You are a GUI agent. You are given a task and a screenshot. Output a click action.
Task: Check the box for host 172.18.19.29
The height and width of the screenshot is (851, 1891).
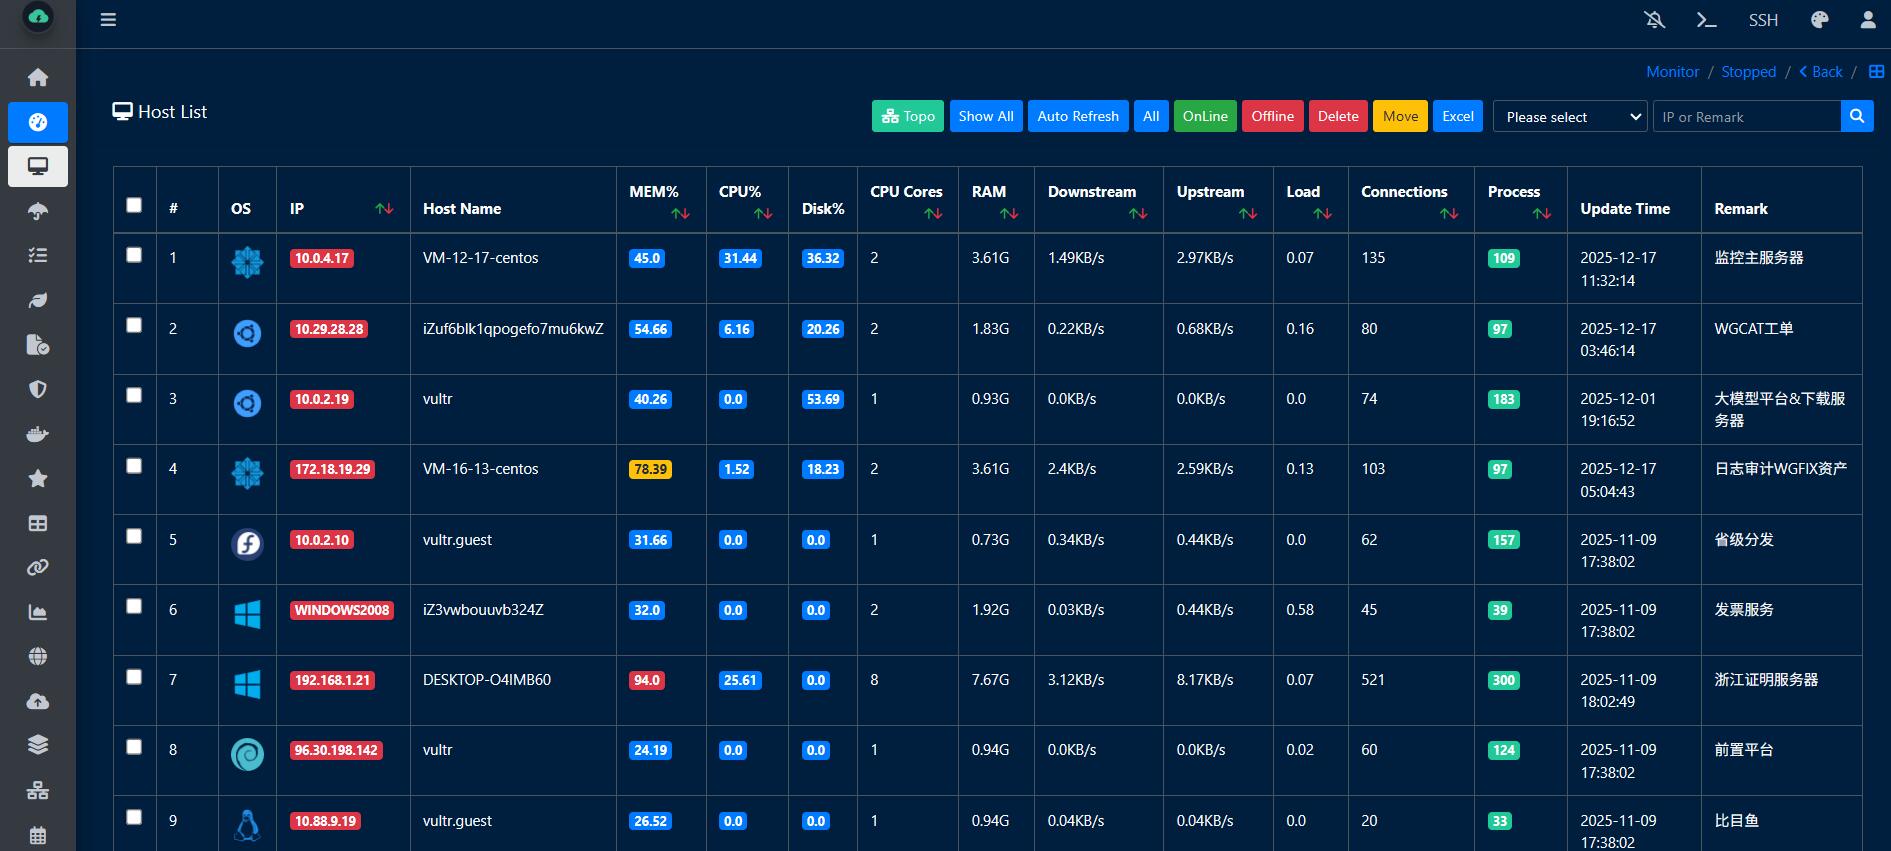tap(134, 466)
